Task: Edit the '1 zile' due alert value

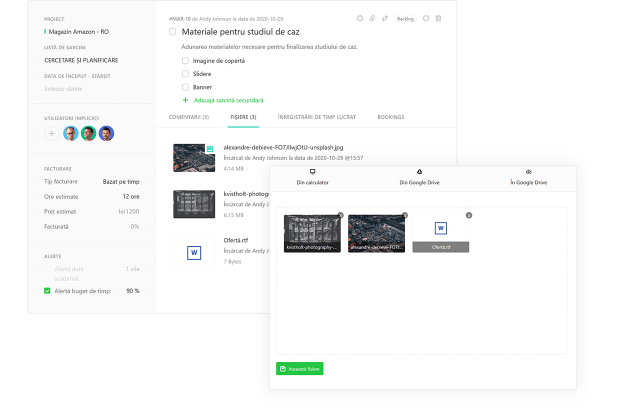Action: pyautogui.click(x=133, y=269)
